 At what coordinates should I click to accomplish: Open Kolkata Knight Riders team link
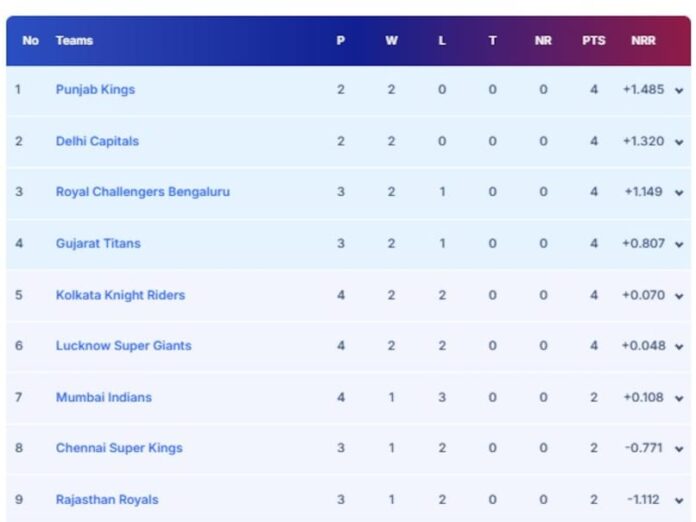pyautogui.click(x=120, y=295)
